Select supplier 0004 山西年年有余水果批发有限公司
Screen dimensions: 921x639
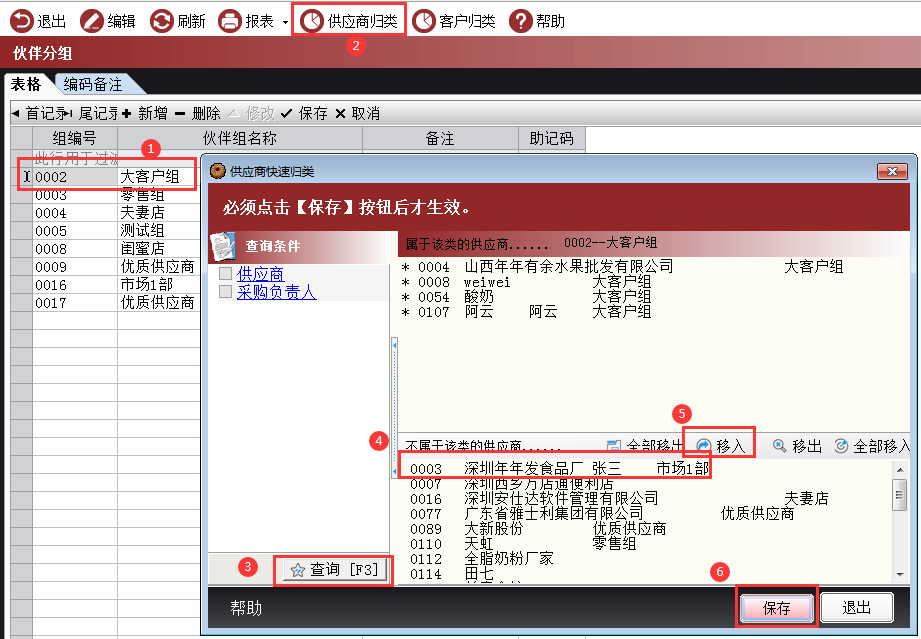[x=623, y=267]
